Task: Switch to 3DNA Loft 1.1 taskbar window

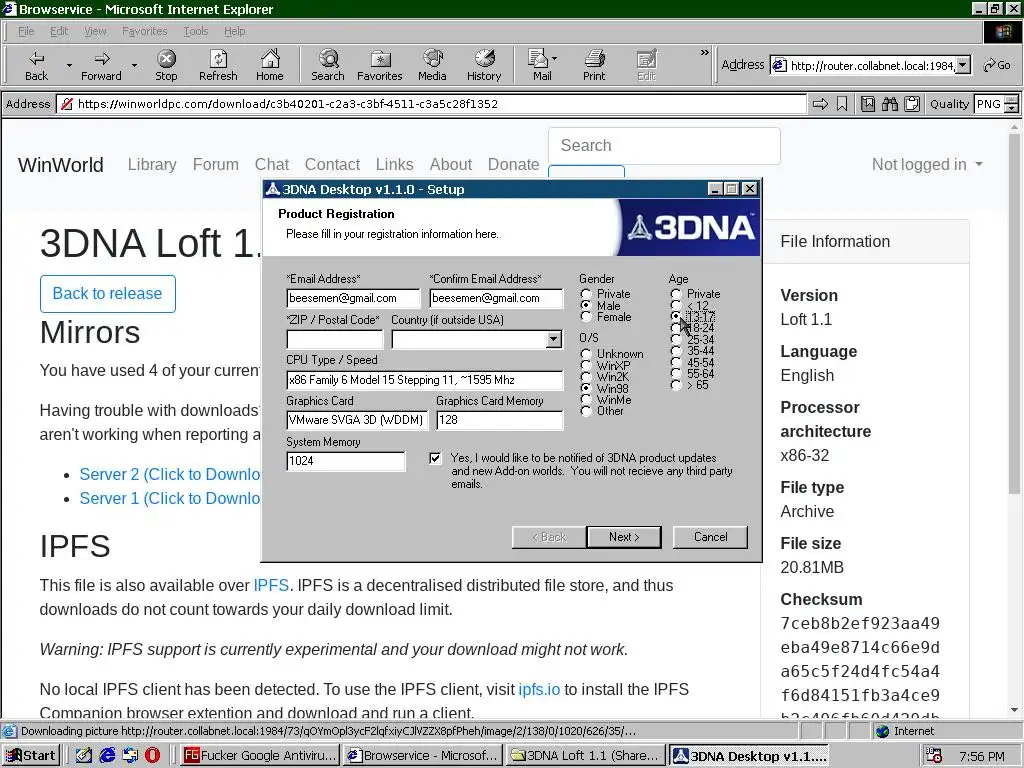Action: point(586,756)
